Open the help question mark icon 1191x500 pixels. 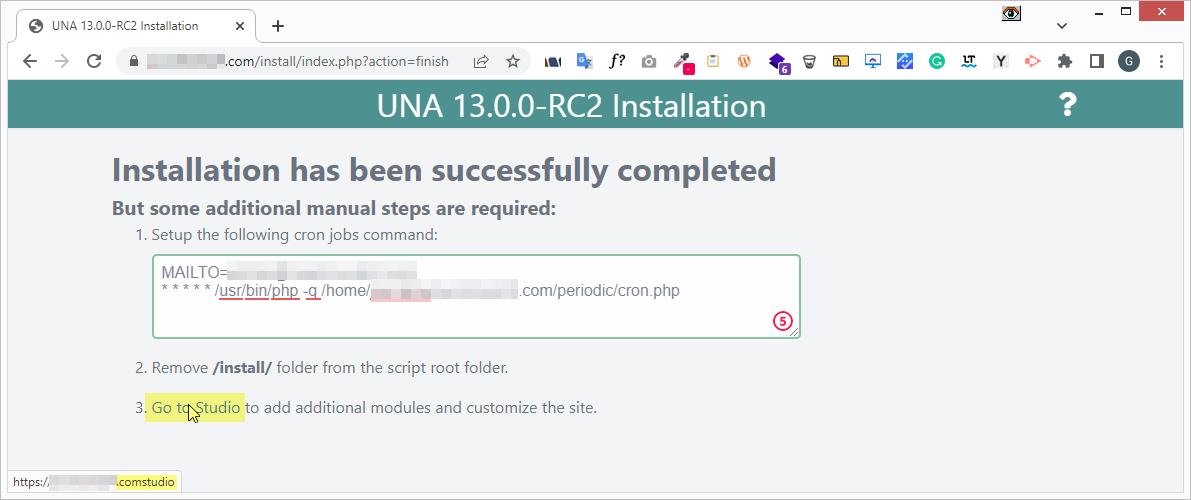1068,105
